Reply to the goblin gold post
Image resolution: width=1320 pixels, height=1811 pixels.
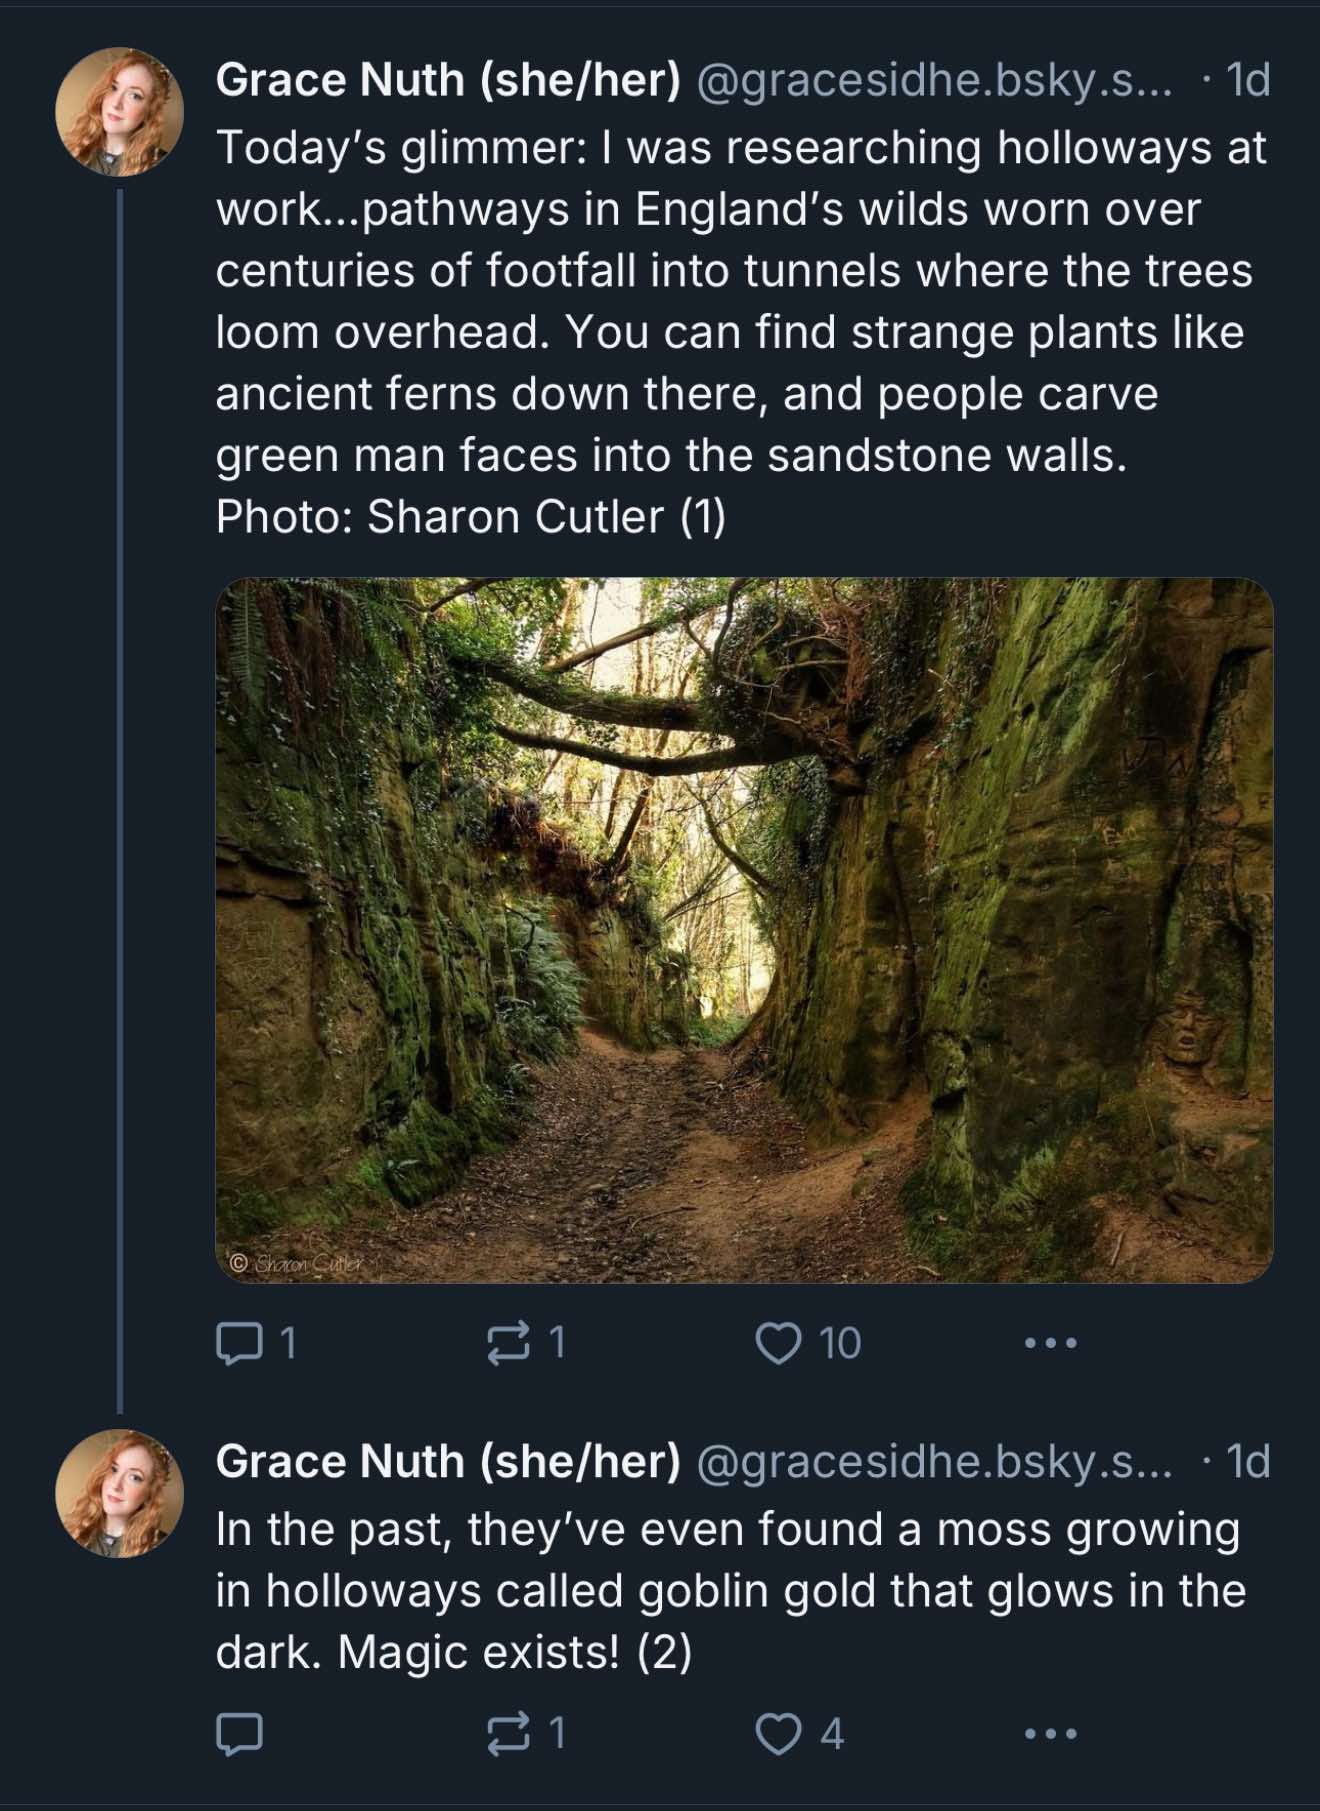point(240,1733)
